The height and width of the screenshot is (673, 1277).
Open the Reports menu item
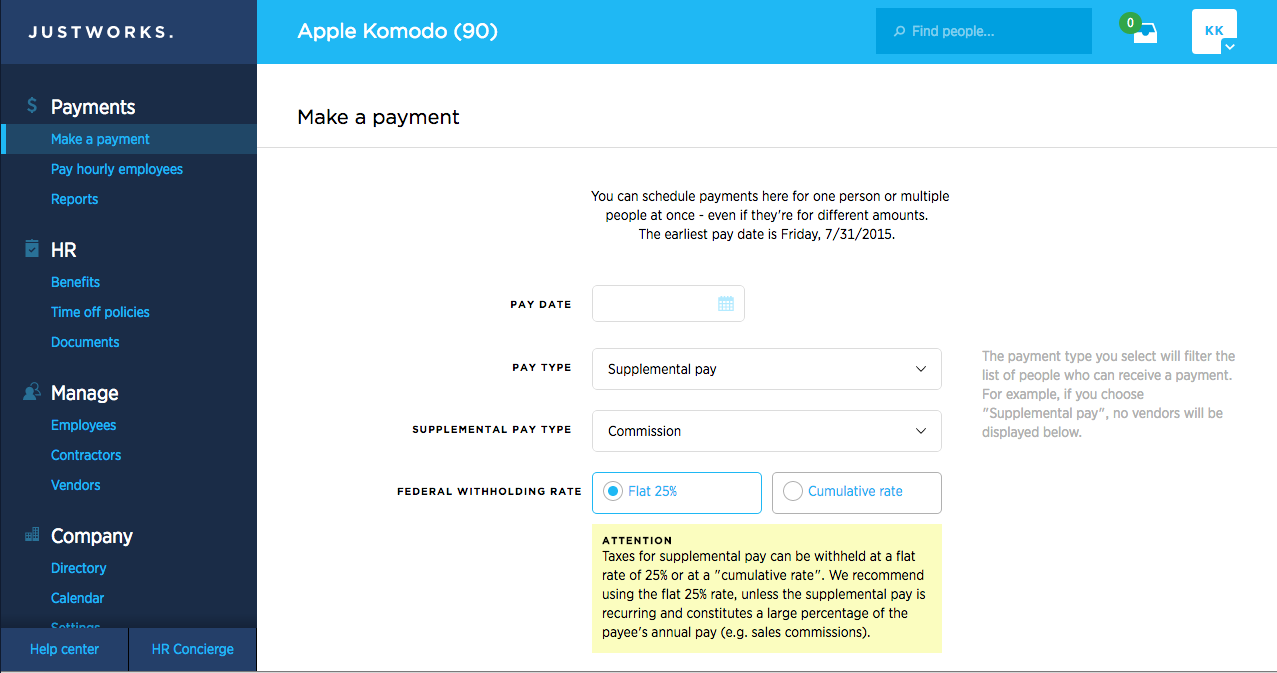[x=75, y=199]
